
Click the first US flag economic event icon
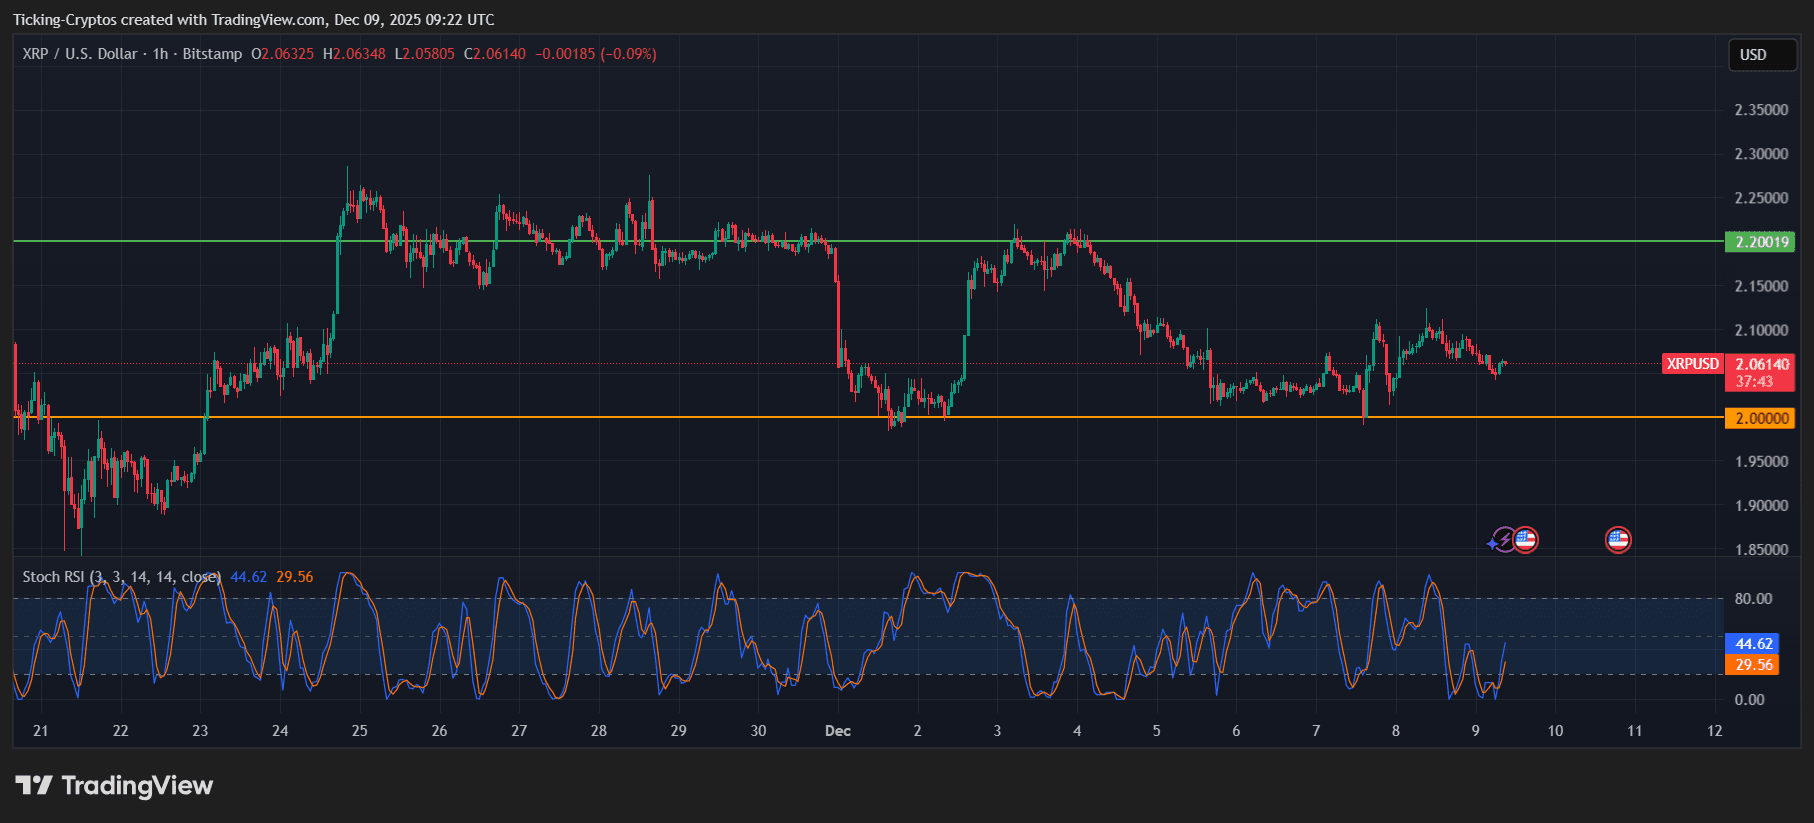1525,540
